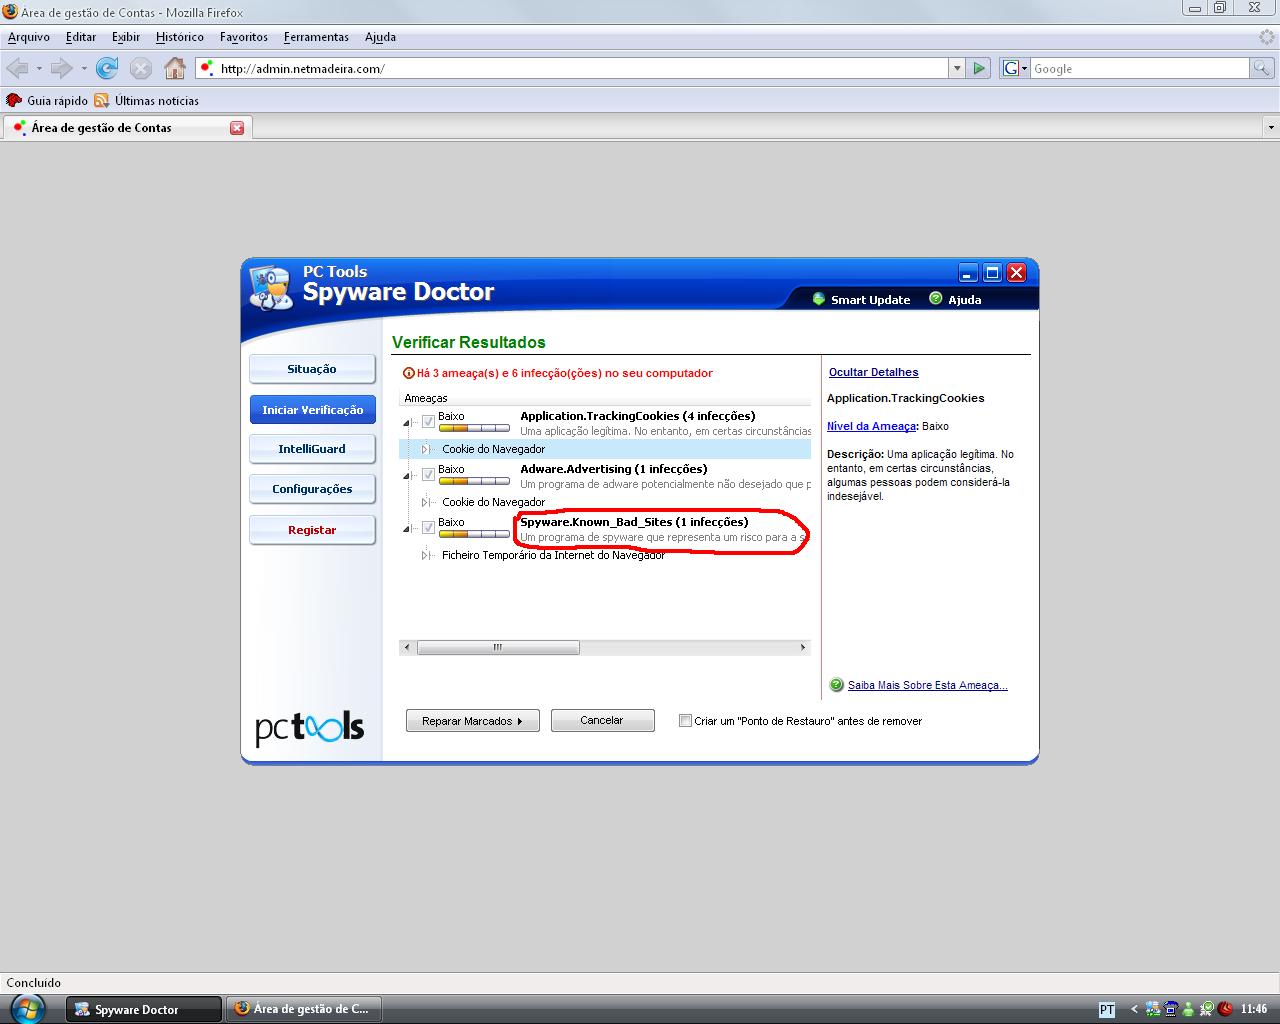This screenshot has height=1024, width=1280.
Task: Stop page loading button
Action: point(141,68)
